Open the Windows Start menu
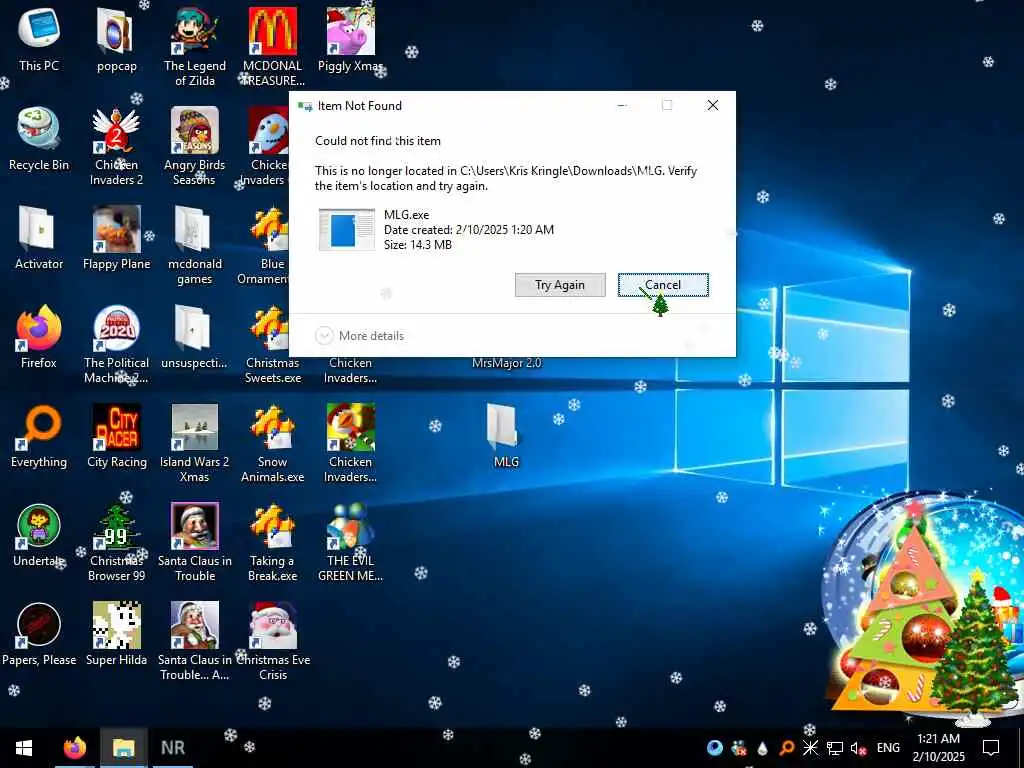1024x768 pixels. click(x=24, y=748)
